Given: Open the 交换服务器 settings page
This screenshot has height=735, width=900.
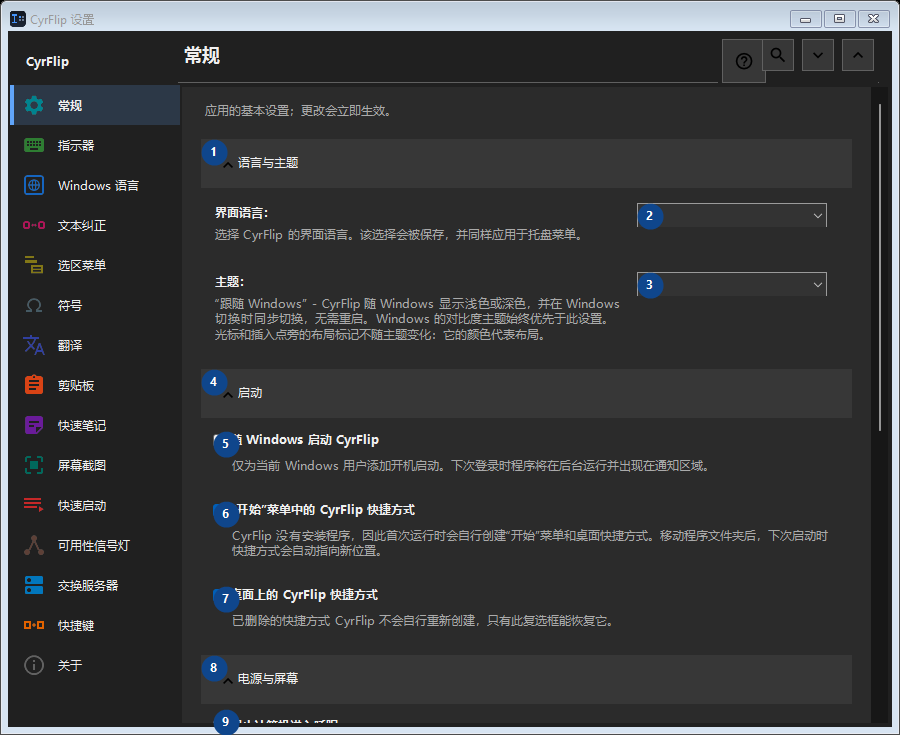Looking at the screenshot, I should 95,585.
